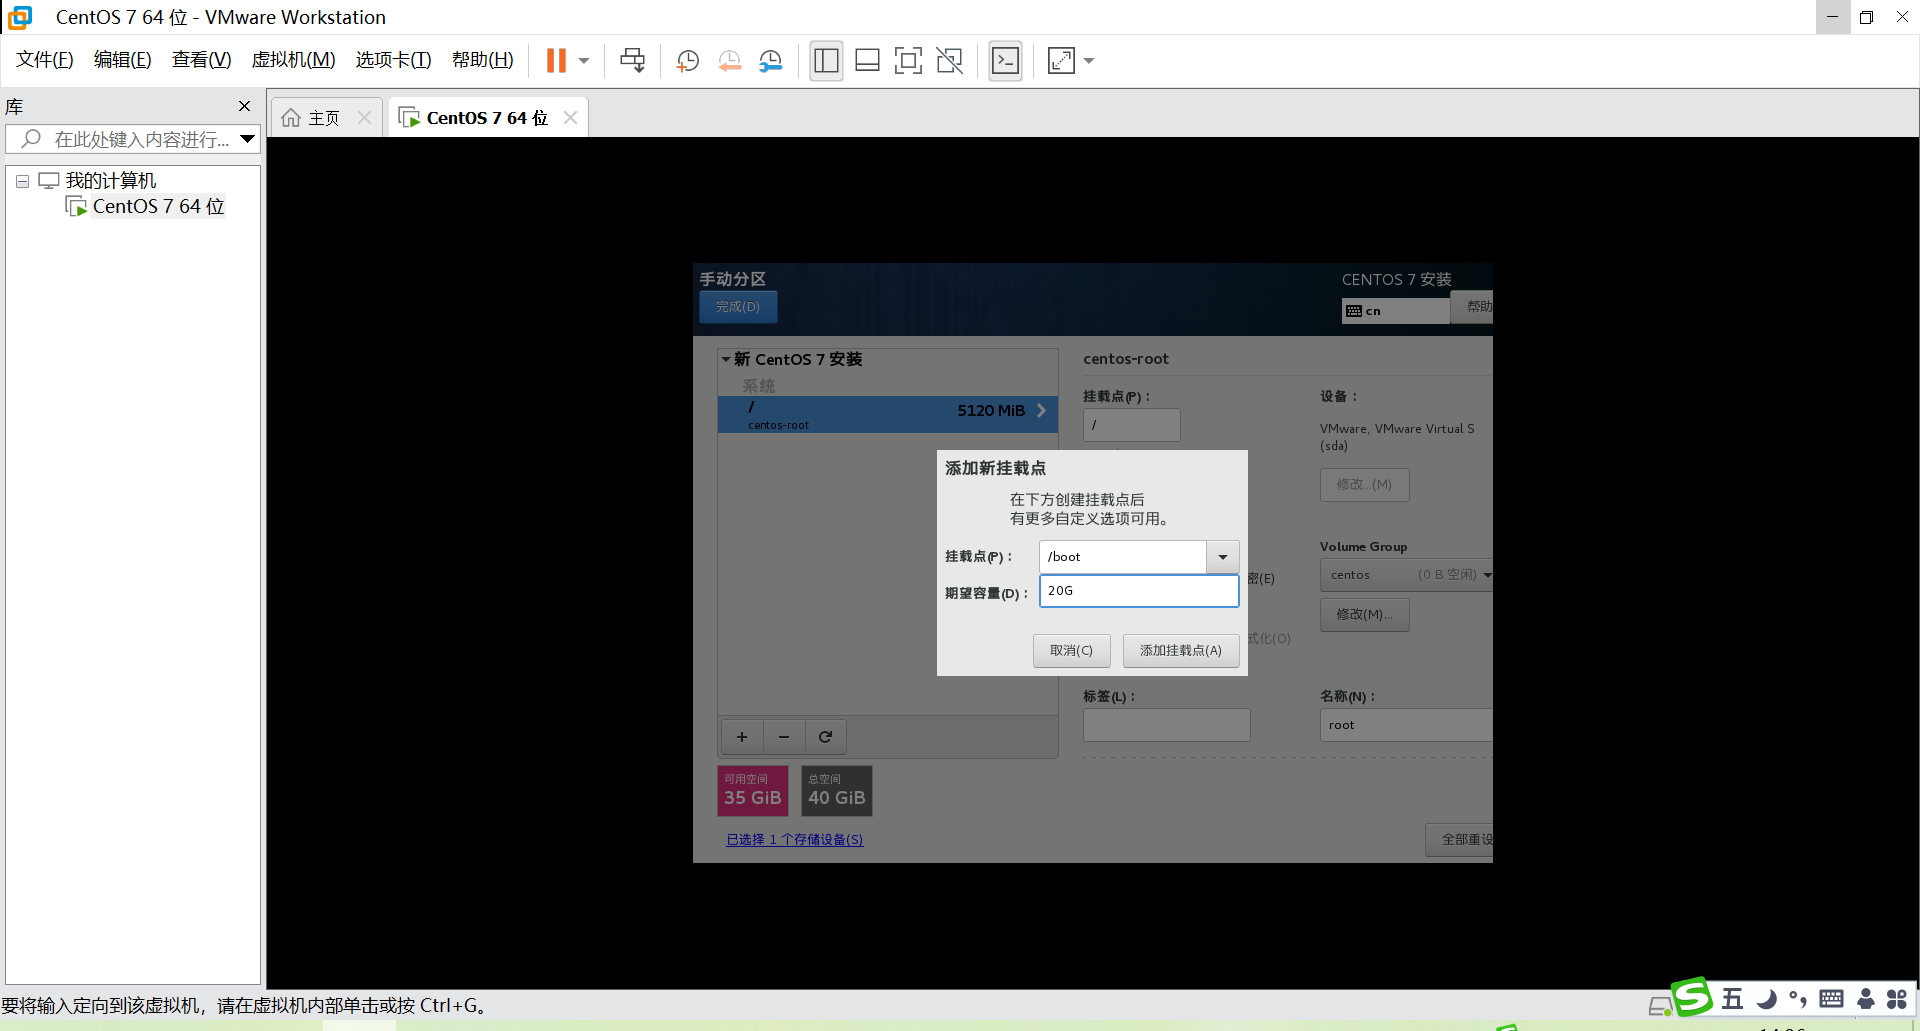This screenshot has height=1031, width=1920.
Task: Click the input method user account icon
Action: click(x=1865, y=999)
